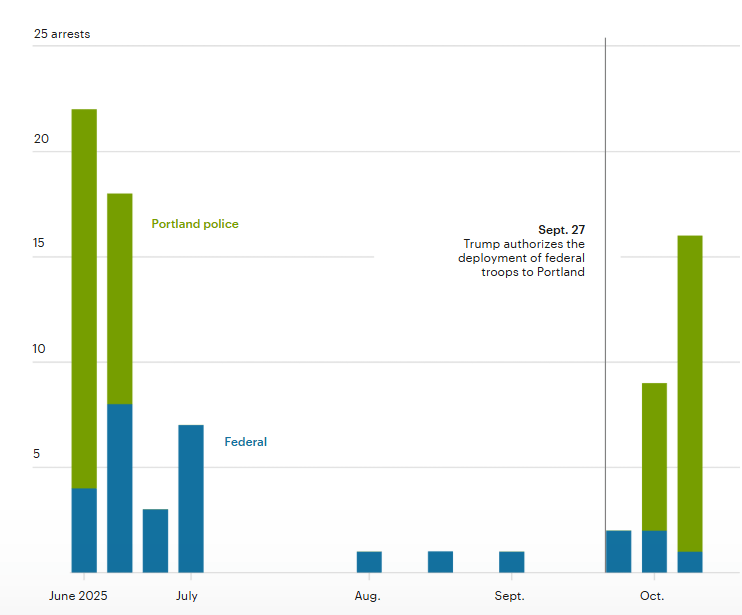Click the 'Portland police' legend label

[x=195, y=224]
